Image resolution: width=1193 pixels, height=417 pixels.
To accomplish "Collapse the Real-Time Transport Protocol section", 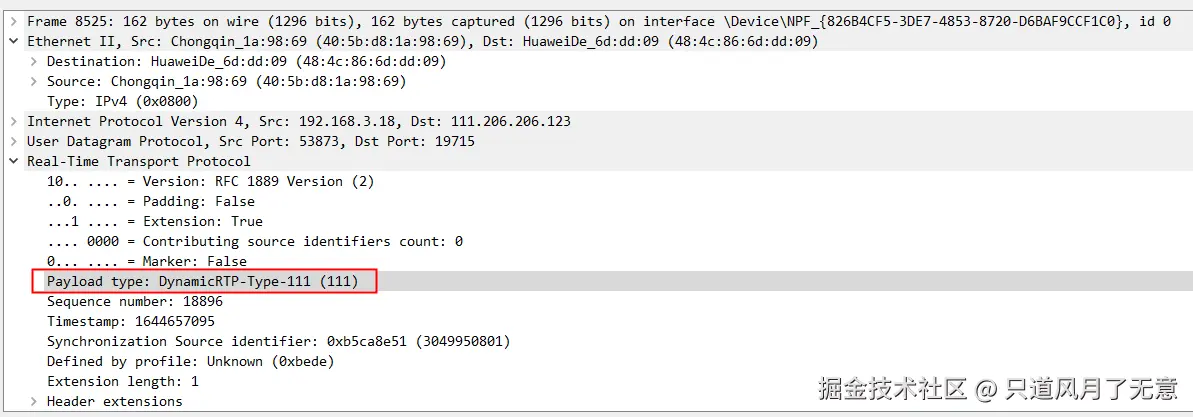I will tap(12, 161).
